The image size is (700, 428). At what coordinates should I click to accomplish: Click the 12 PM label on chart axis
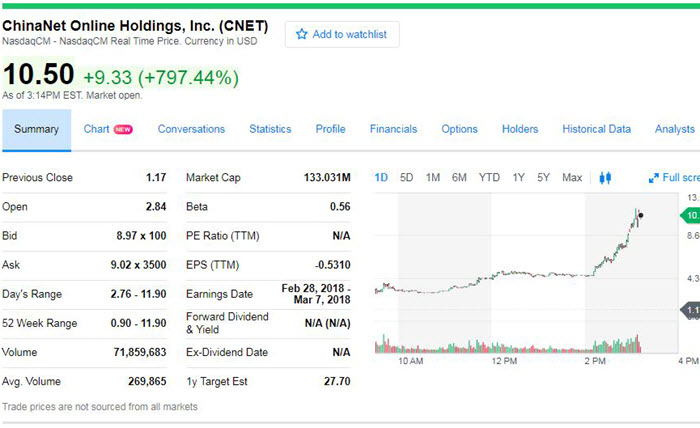click(504, 361)
